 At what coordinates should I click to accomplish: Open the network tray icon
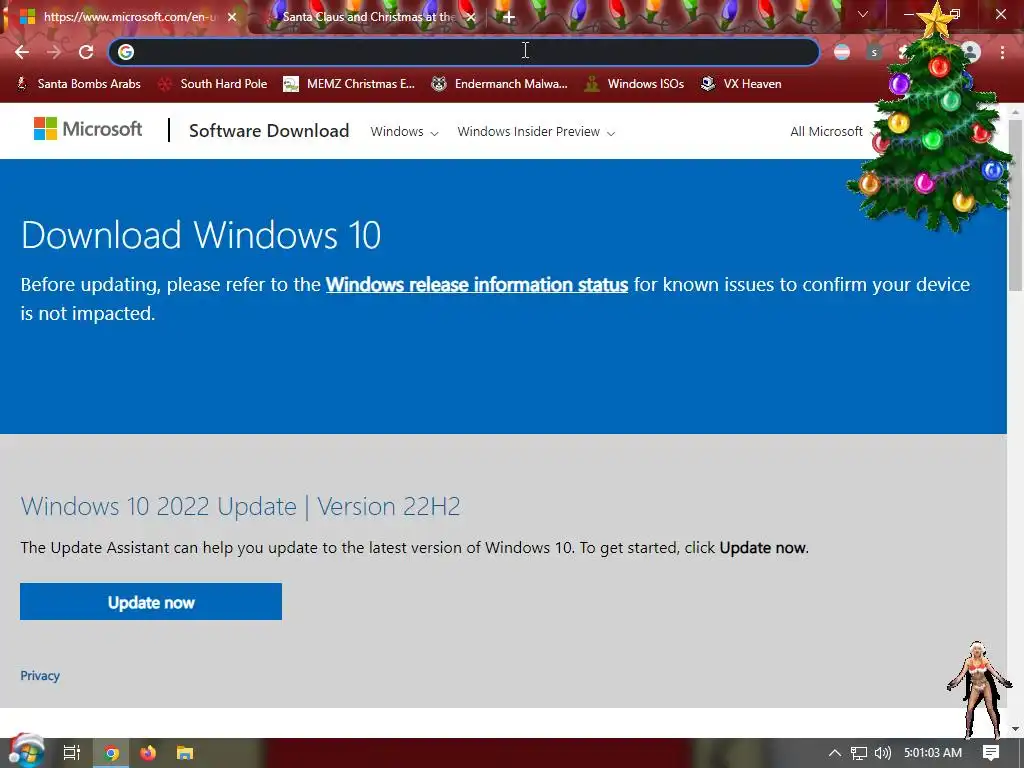[x=859, y=753]
